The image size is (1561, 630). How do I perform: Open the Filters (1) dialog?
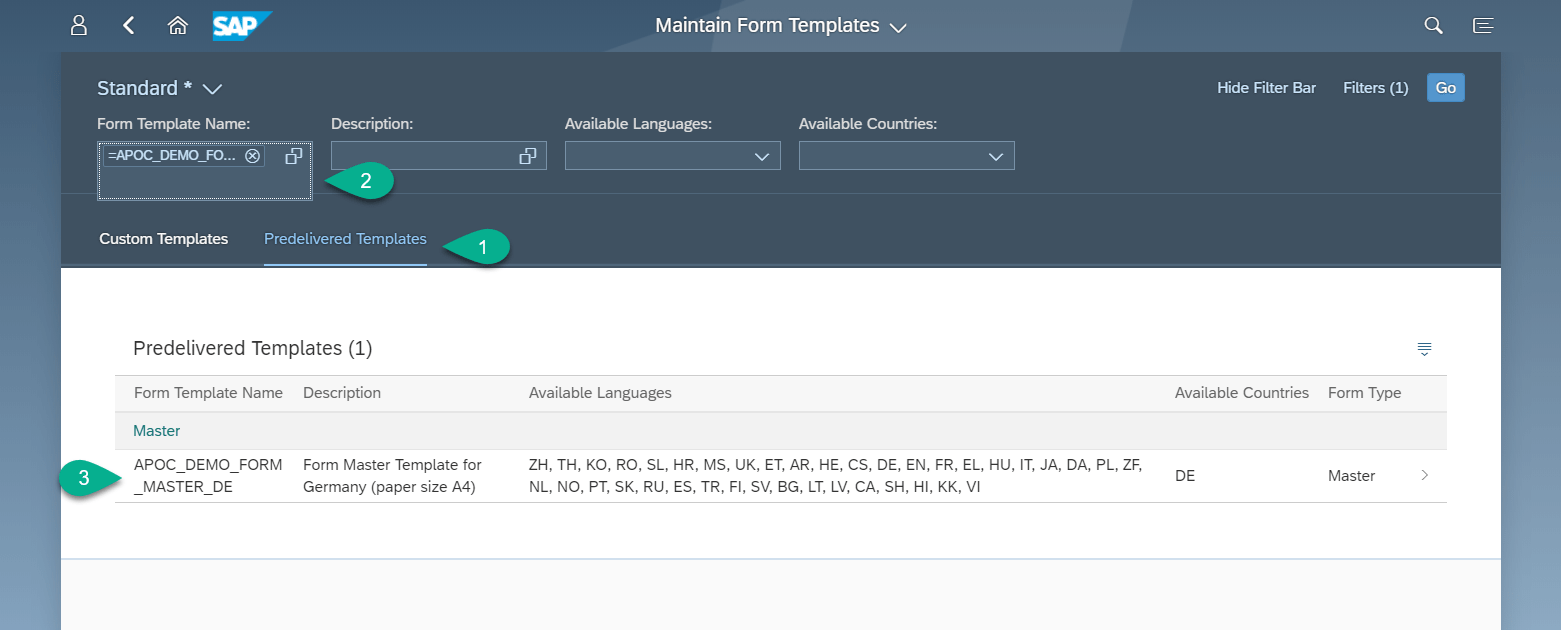tap(1375, 88)
